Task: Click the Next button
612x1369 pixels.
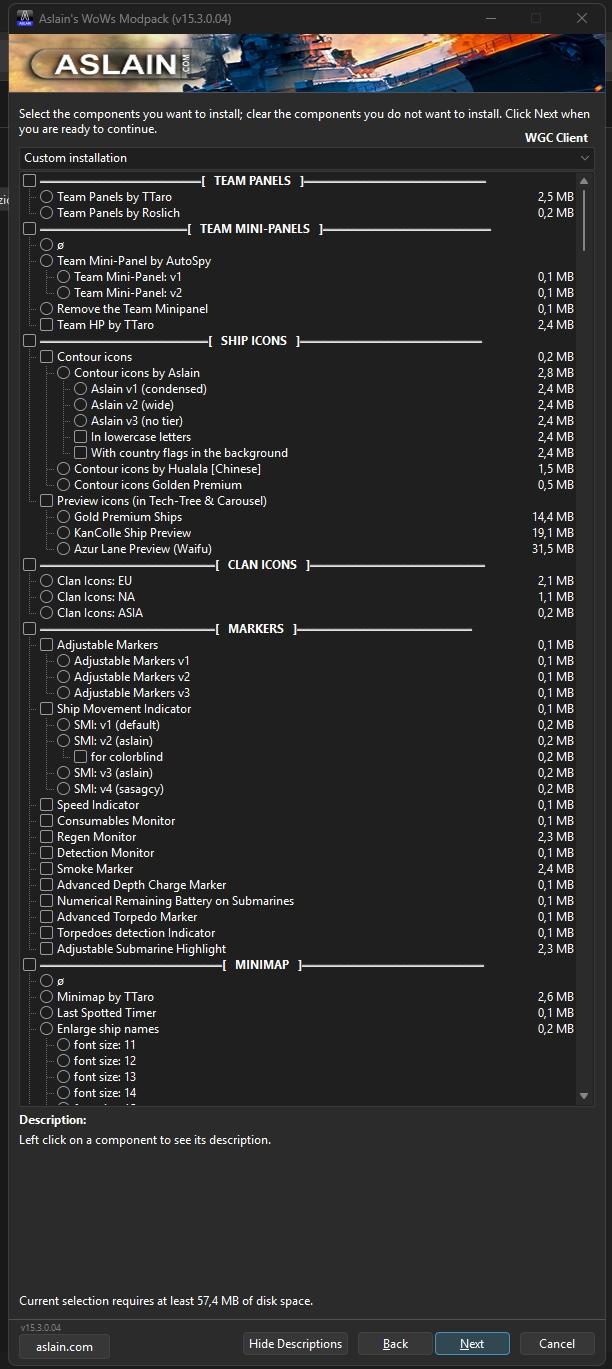Action: point(472,1344)
